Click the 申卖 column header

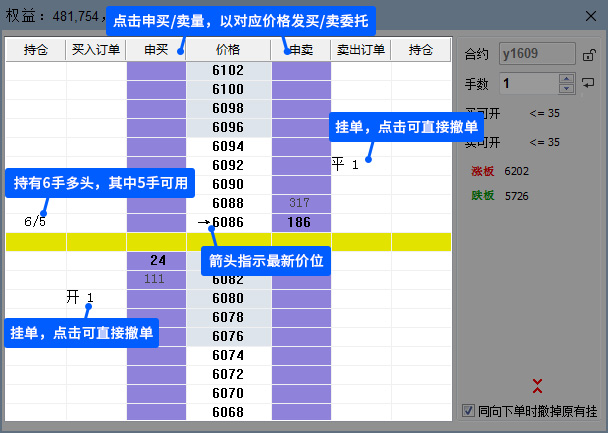coord(301,49)
